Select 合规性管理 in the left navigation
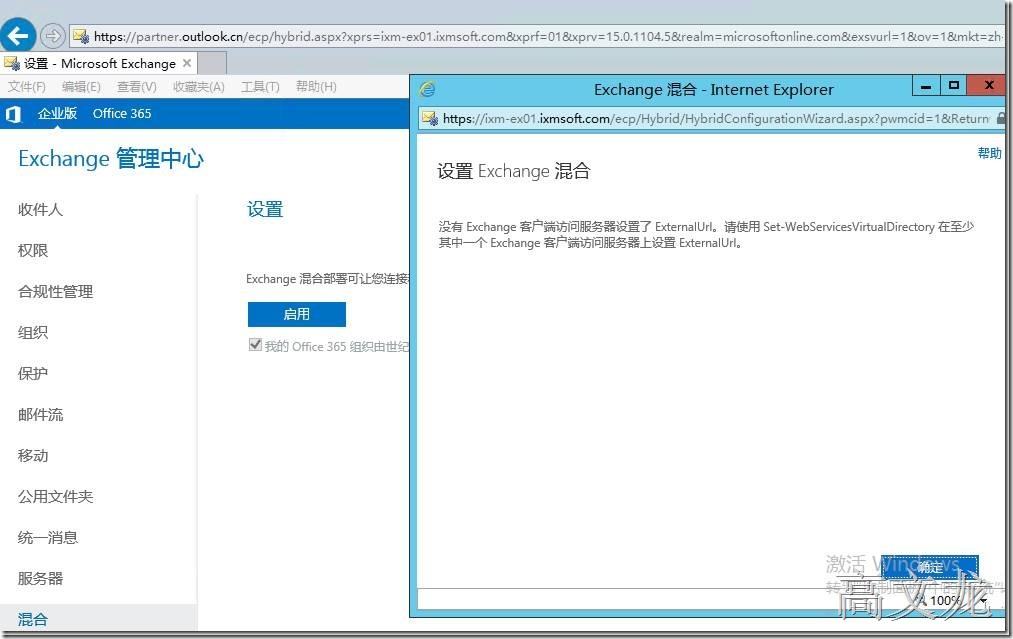Screen dimensions: 1013x639 pyautogui.click(x=56, y=291)
